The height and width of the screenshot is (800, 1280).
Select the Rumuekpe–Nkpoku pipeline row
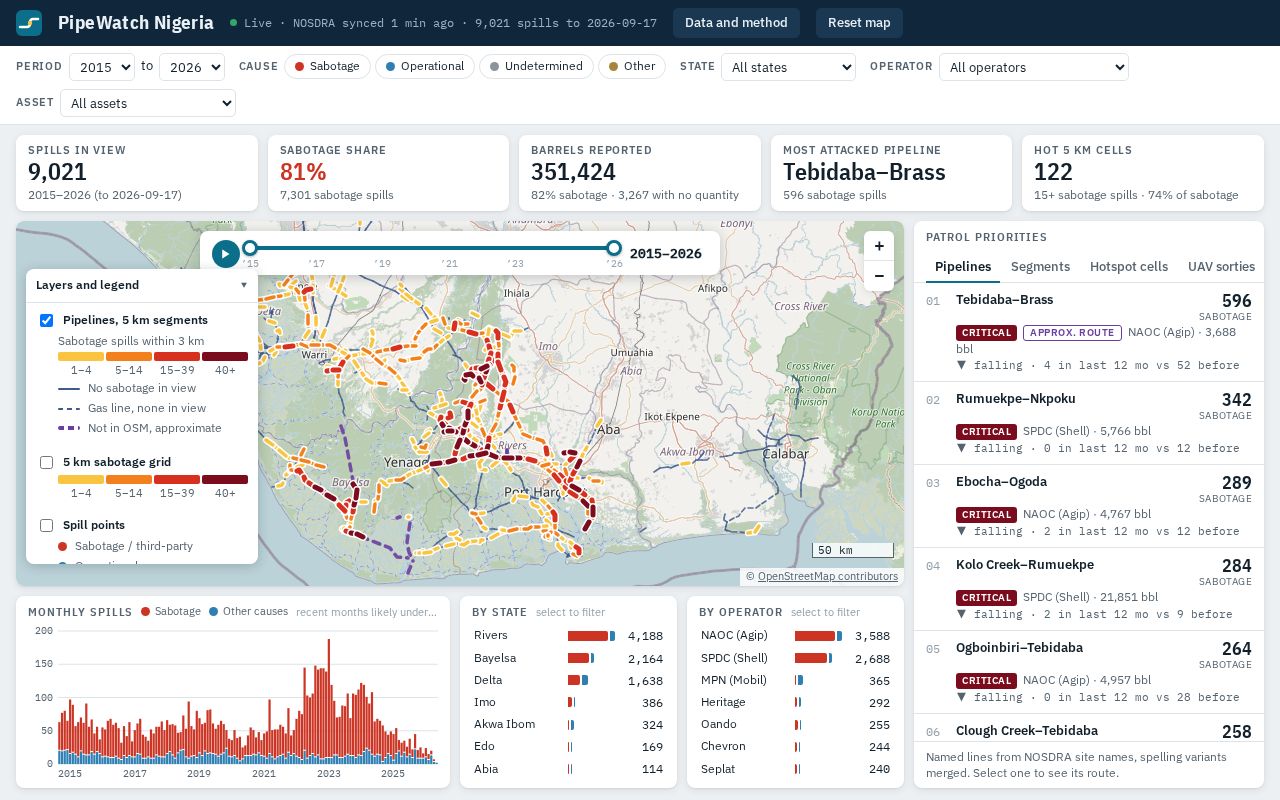point(1089,423)
